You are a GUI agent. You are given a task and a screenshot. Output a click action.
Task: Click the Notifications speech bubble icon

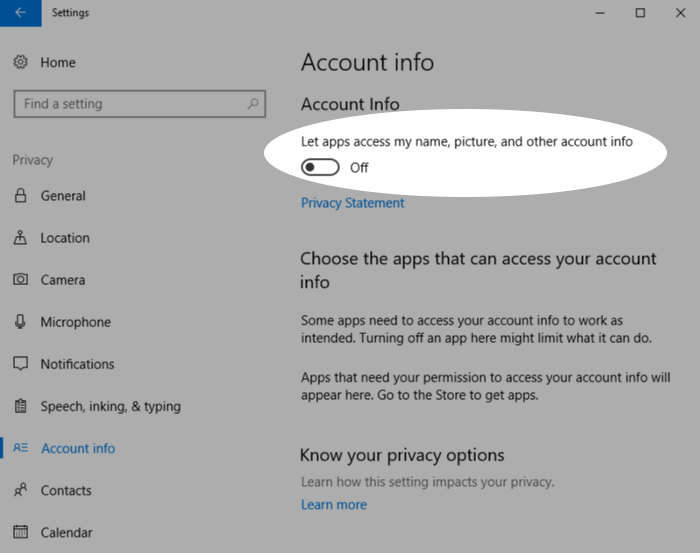(x=21, y=364)
